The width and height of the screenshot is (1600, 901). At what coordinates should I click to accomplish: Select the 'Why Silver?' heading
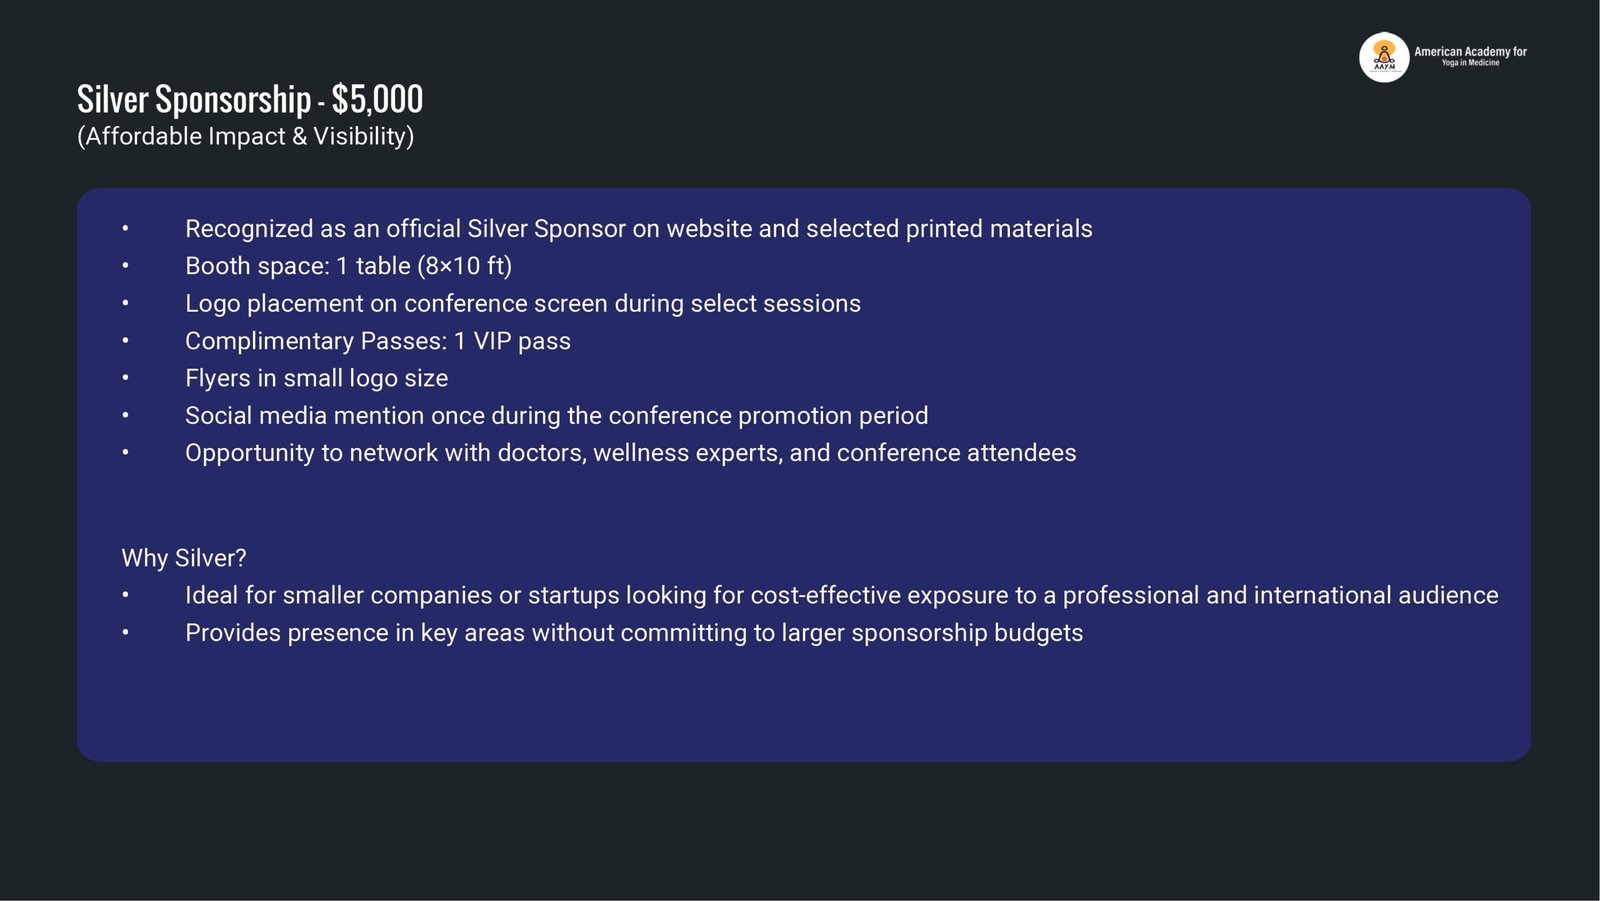pos(184,558)
